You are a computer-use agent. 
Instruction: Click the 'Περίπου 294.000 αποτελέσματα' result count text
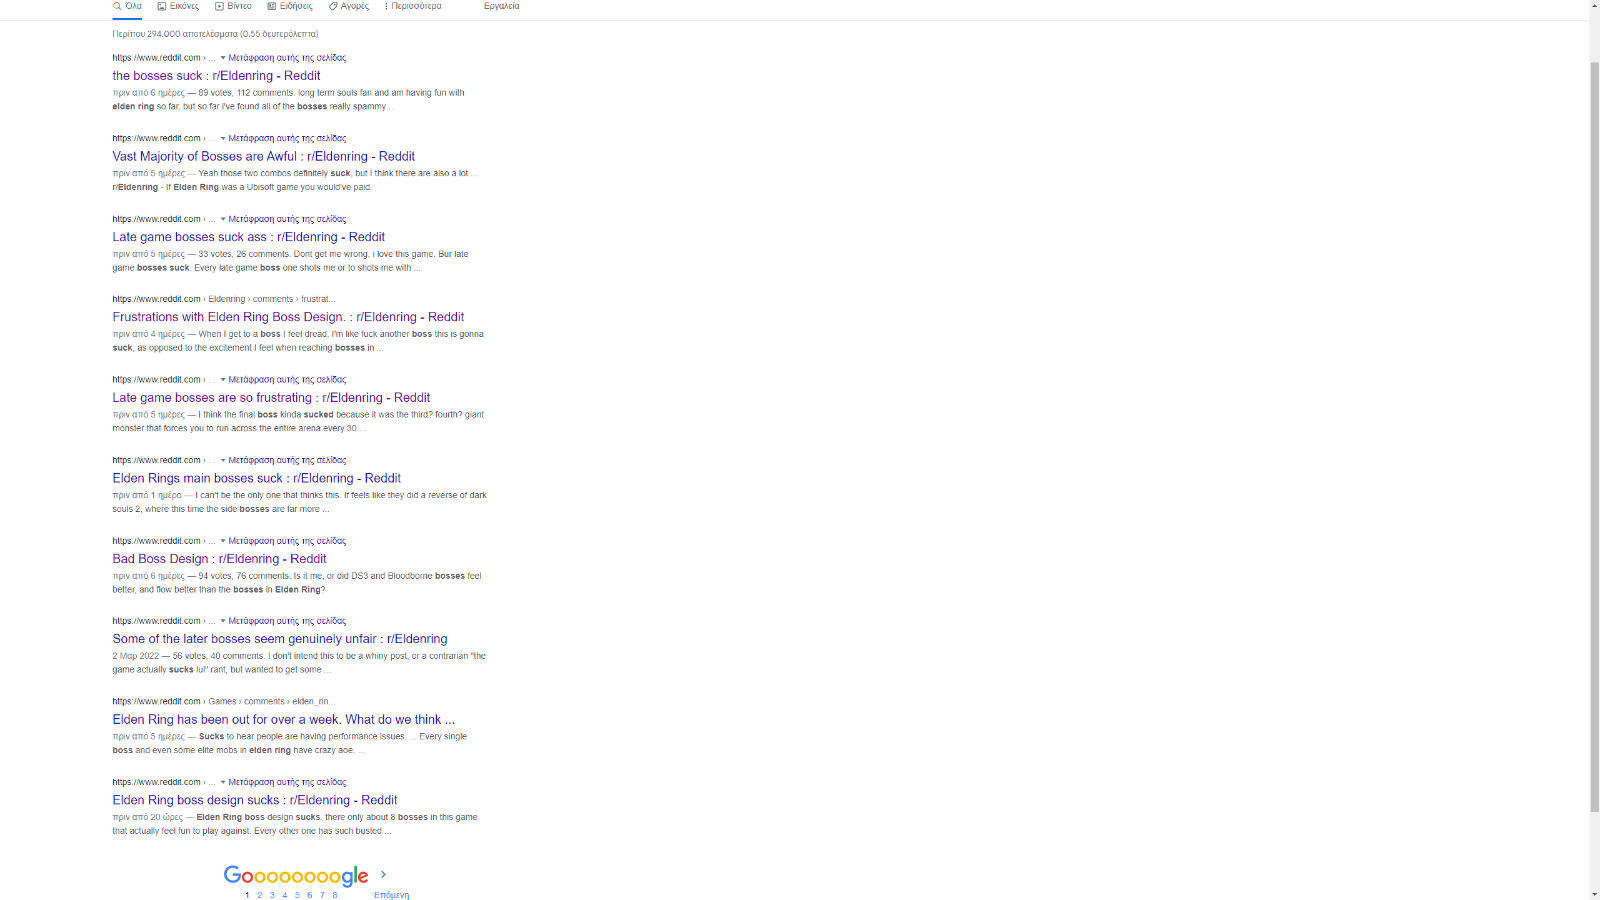(x=215, y=34)
